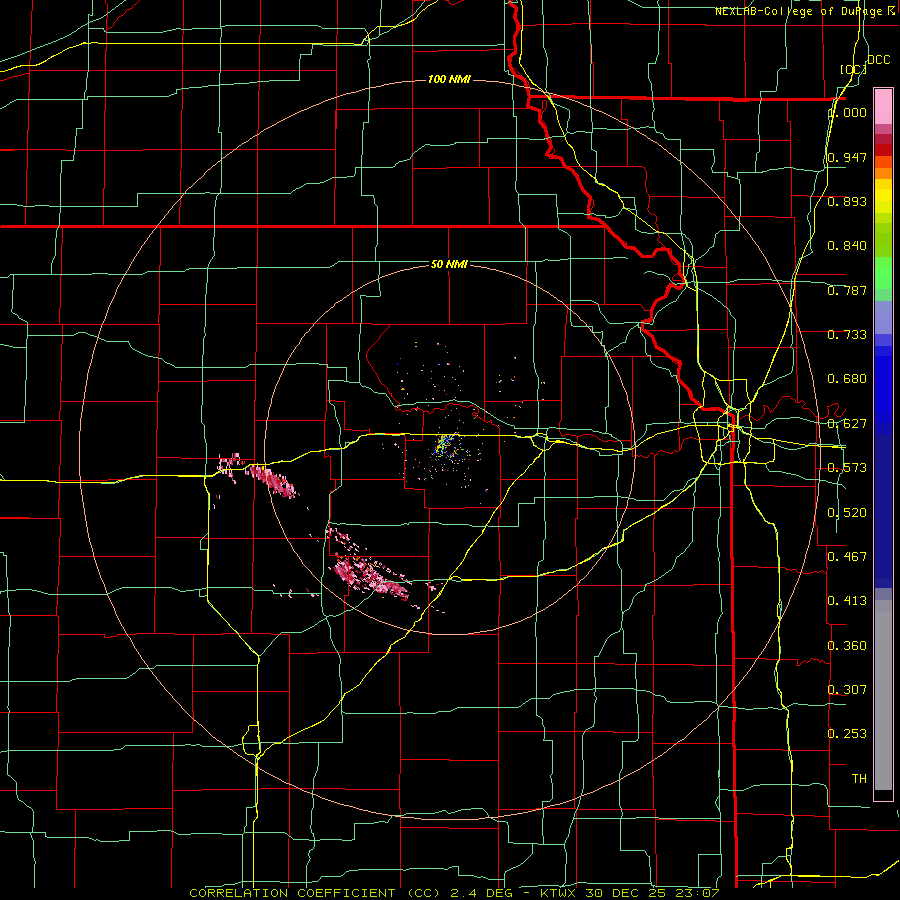Viewport: 900px width, 900px height.
Task: Pick the lavender segment of the color bar
Action: [x=883, y=317]
